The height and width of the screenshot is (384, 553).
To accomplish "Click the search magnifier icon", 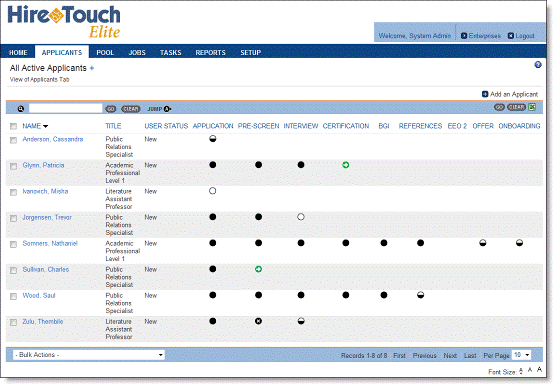I will tap(20, 109).
